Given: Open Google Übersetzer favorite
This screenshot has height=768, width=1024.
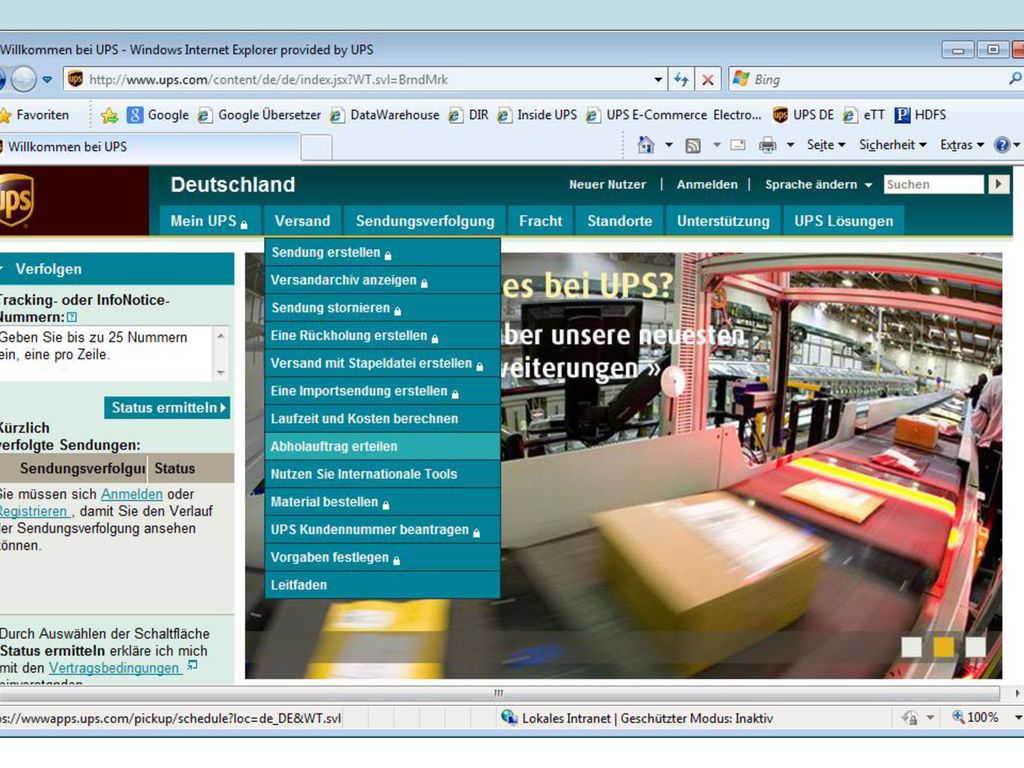Looking at the screenshot, I should [x=259, y=115].
